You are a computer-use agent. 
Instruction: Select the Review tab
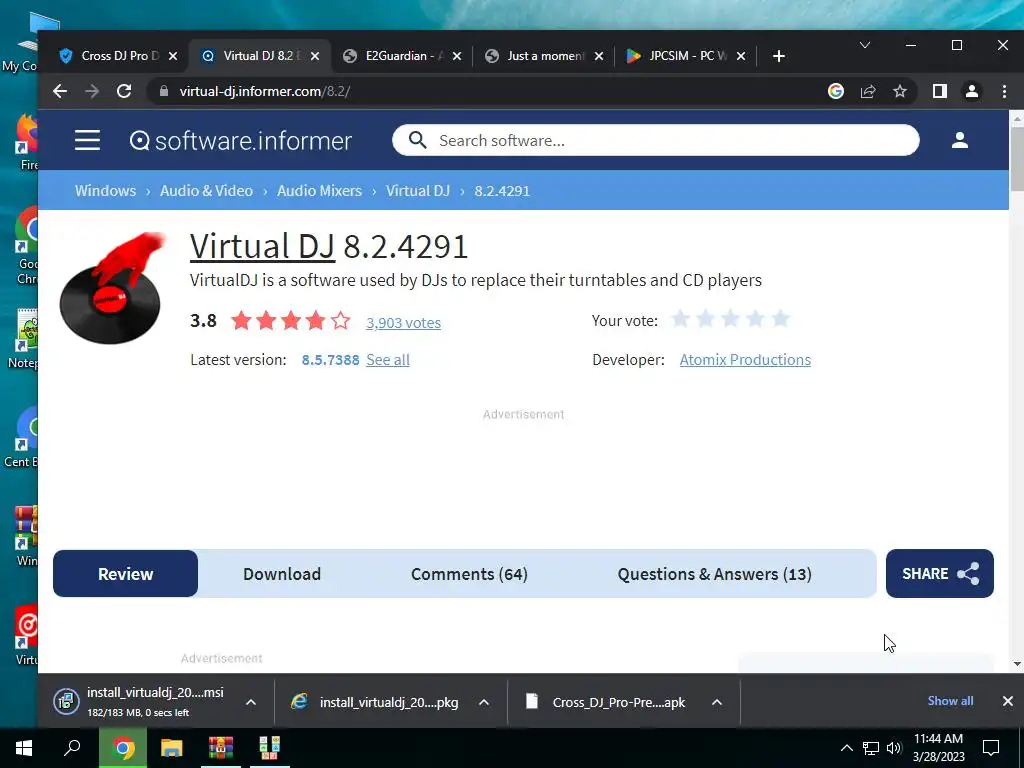pos(125,573)
